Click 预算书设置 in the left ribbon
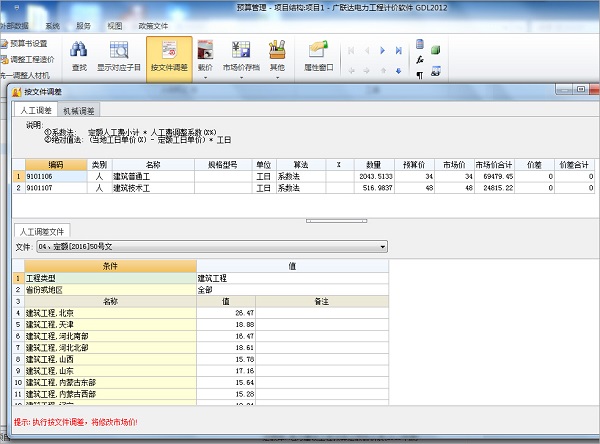Image resolution: width=600 pixels, height=444 pixels. [24, 44]
